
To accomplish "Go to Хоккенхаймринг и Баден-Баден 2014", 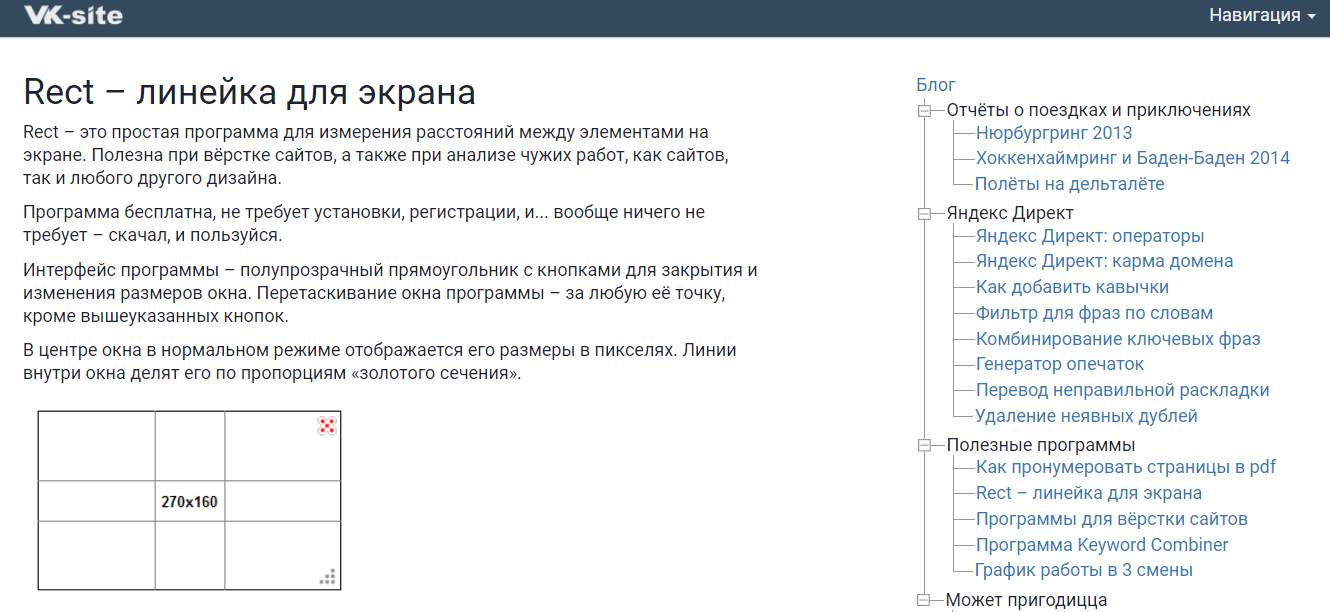I will pos(1132,158).
